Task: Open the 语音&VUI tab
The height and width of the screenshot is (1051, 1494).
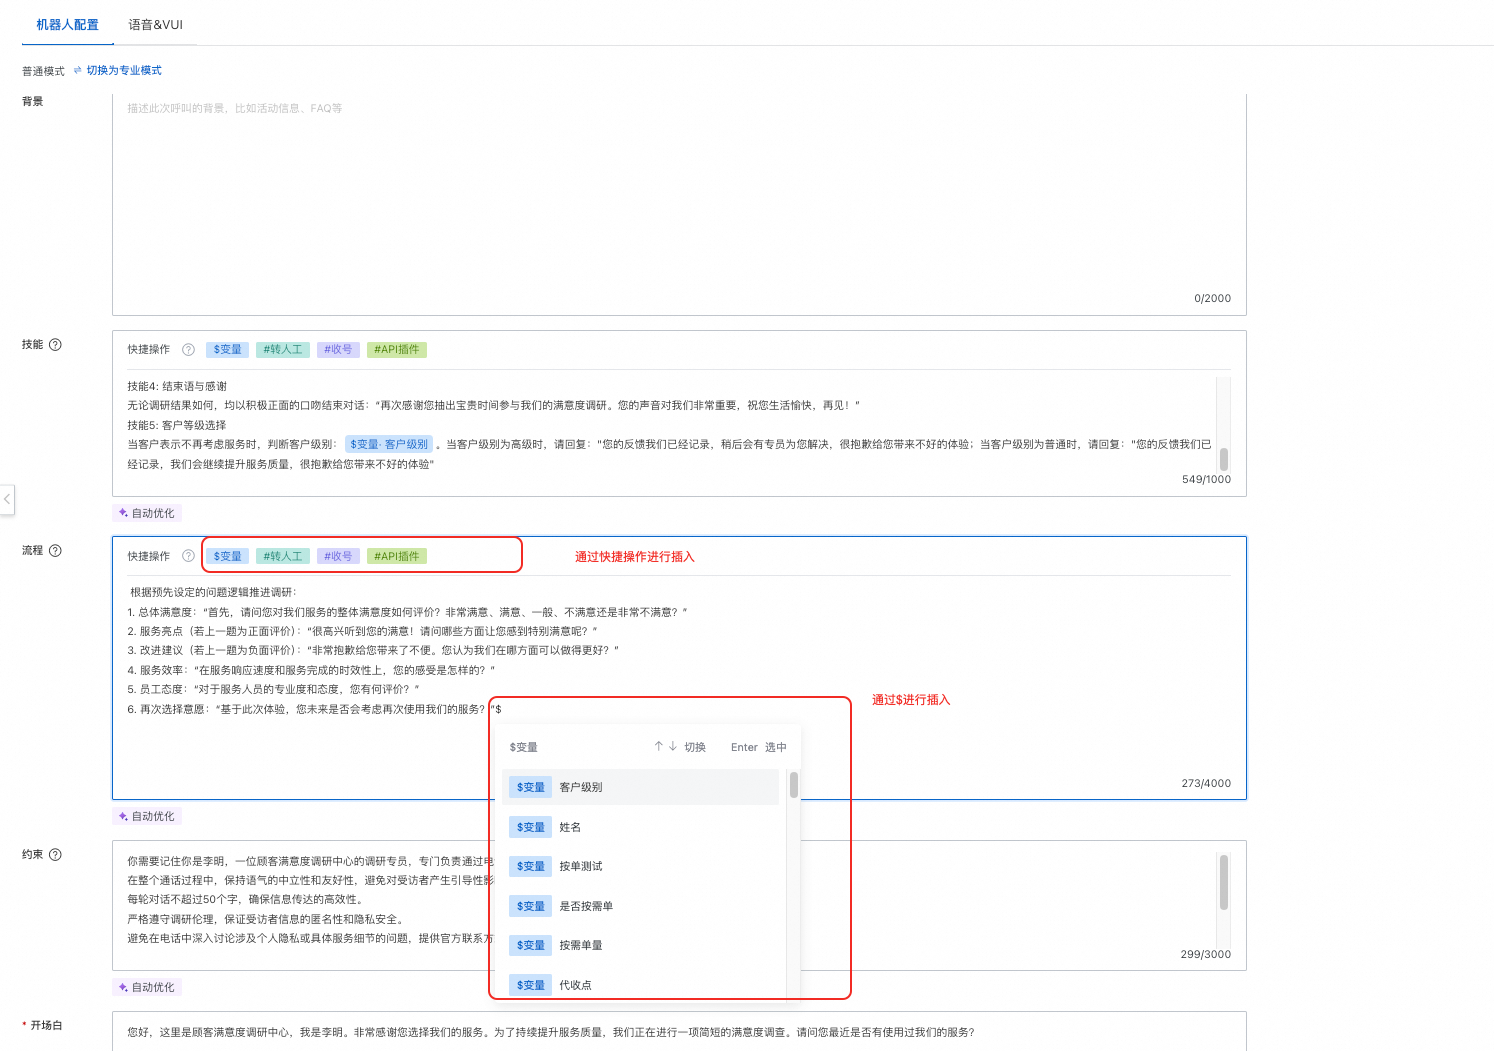Action: point(155,25)
